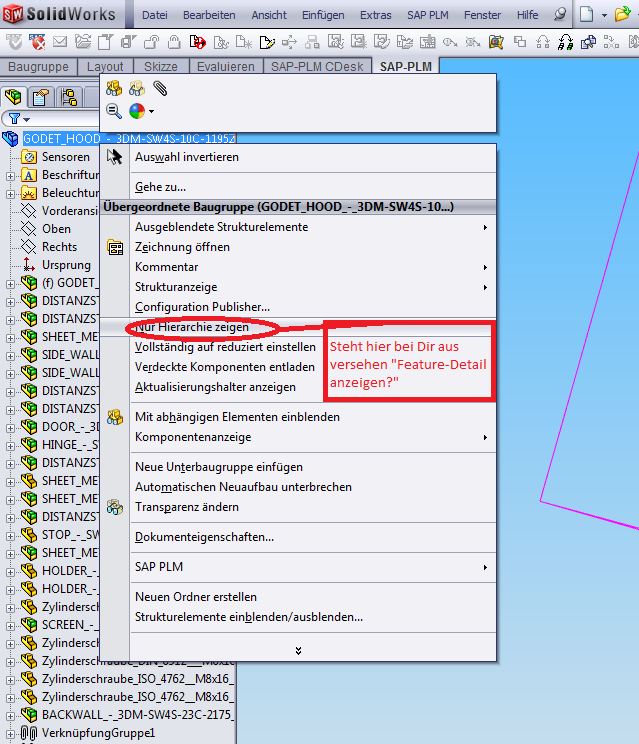Open the SAP PLM submenu in context menu
Screen dimensions: 639x744
(x=298, y=567)
